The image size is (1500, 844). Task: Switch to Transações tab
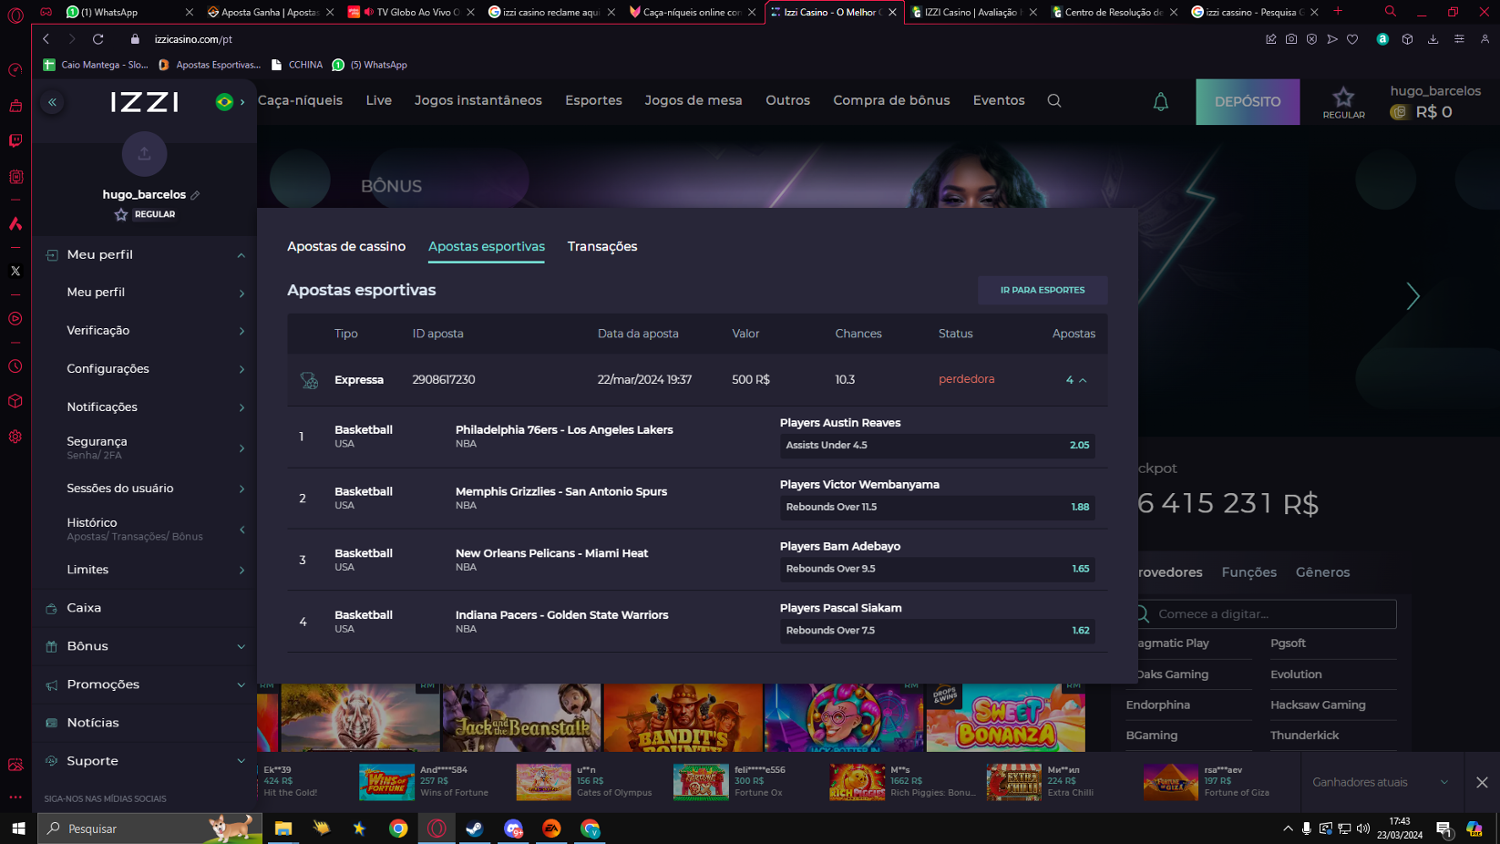(x=602, y=247)
